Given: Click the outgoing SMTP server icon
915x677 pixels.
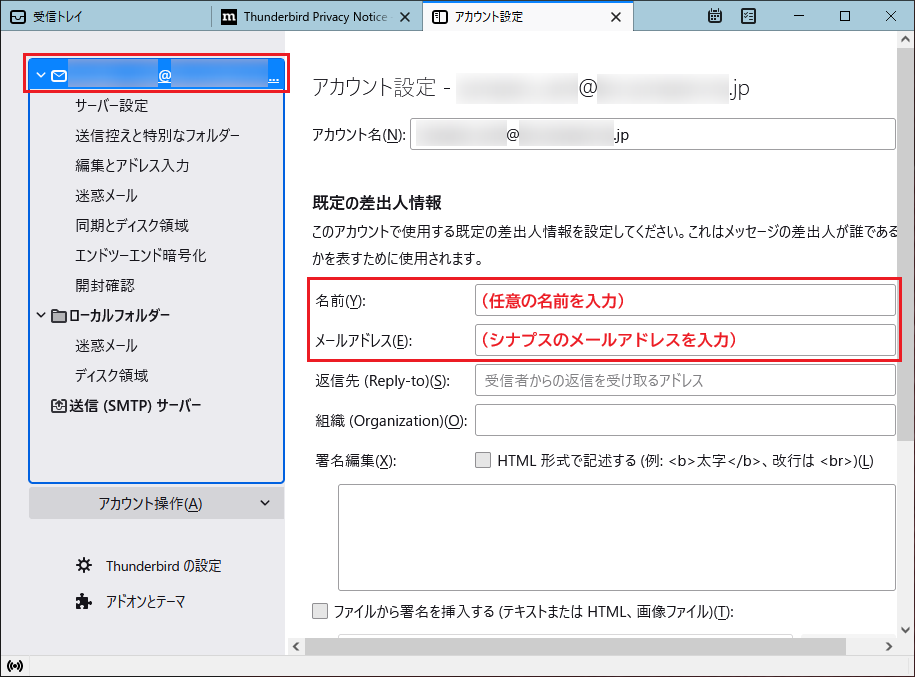Looking at the screenshot, I should (59, 406).
